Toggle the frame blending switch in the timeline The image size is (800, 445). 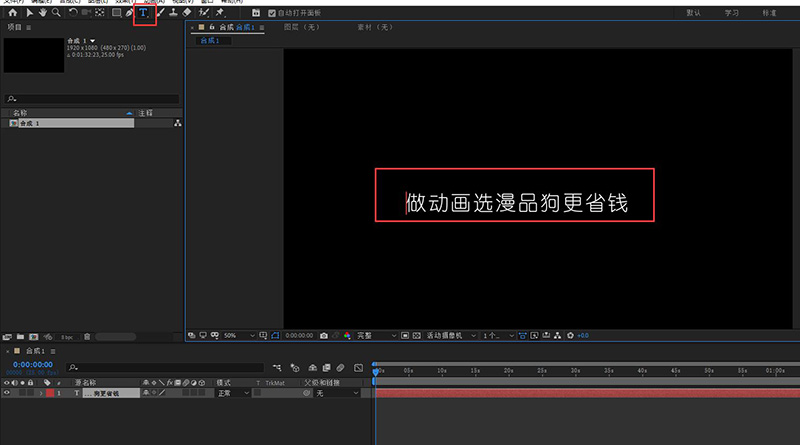[327, 367]
